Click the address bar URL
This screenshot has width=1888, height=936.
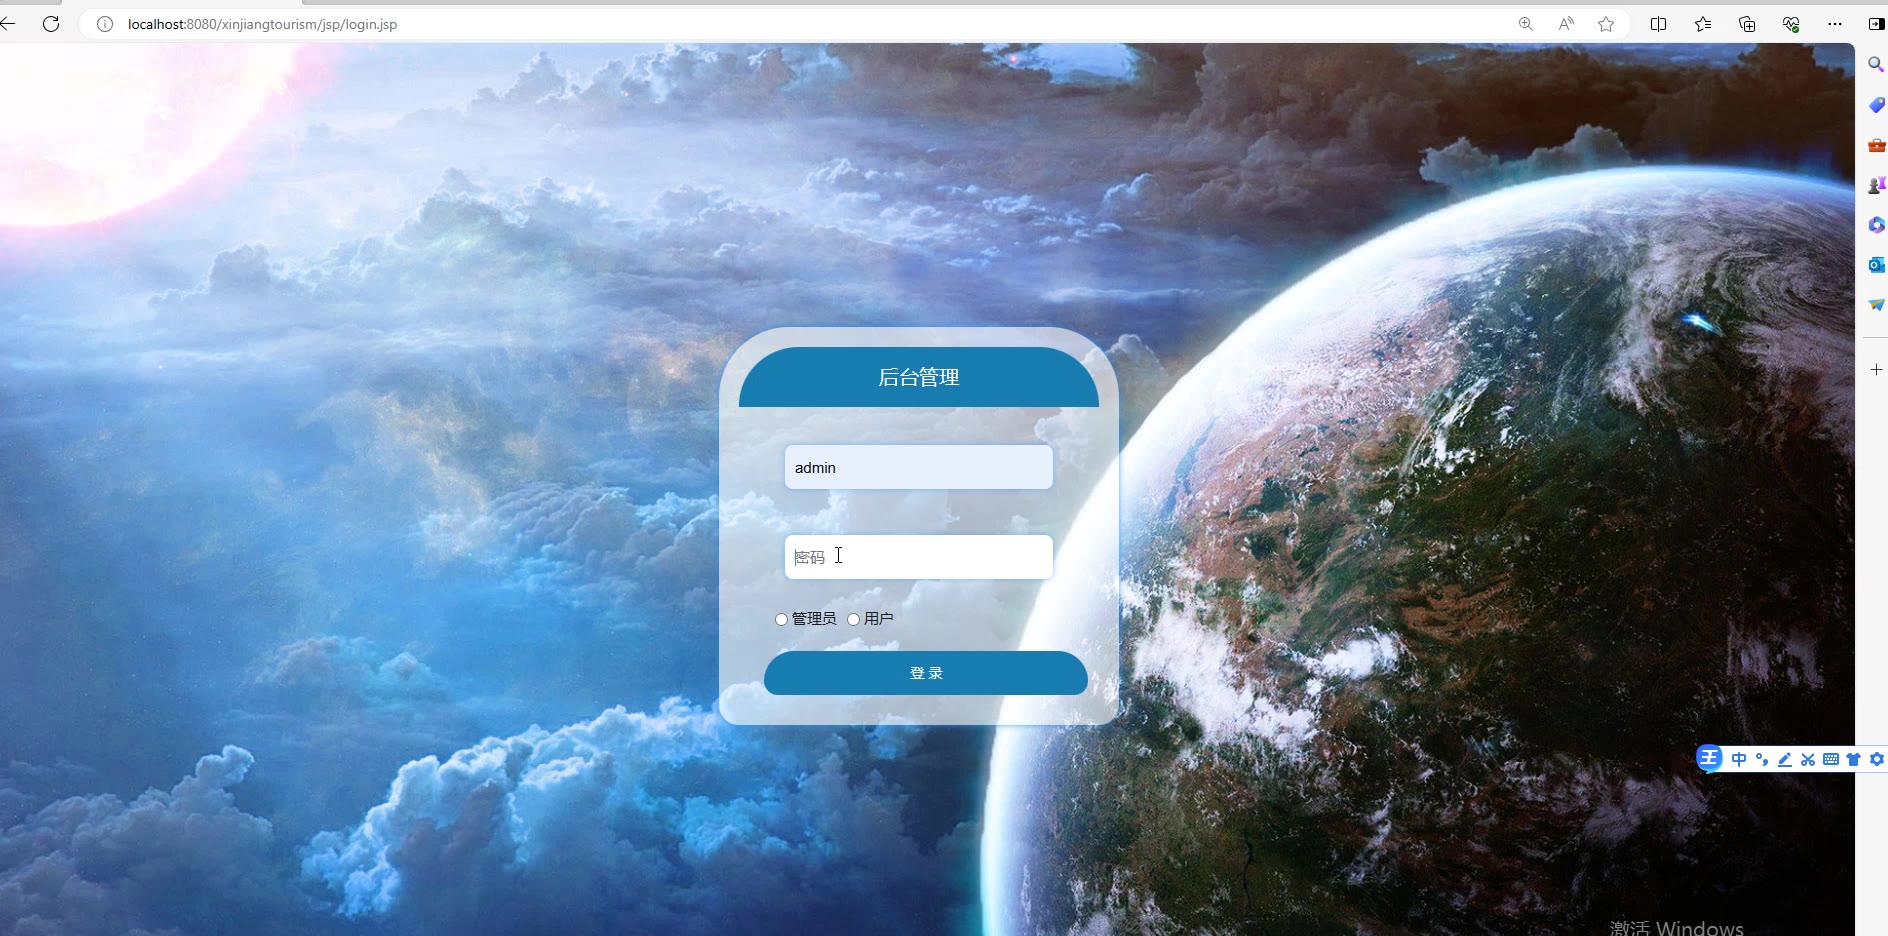pyautogui.click(x=262, y=24)
